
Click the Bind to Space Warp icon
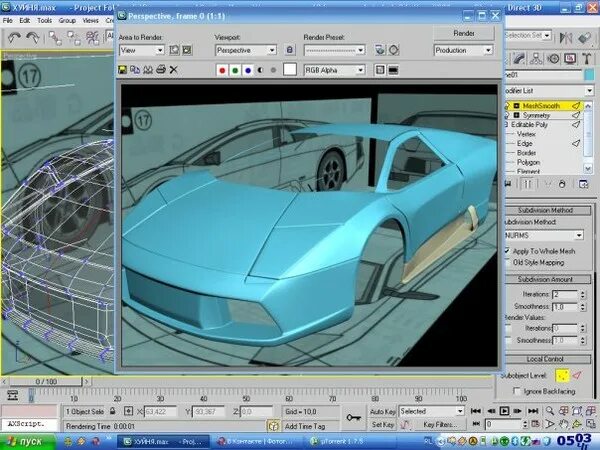[92, 38]
